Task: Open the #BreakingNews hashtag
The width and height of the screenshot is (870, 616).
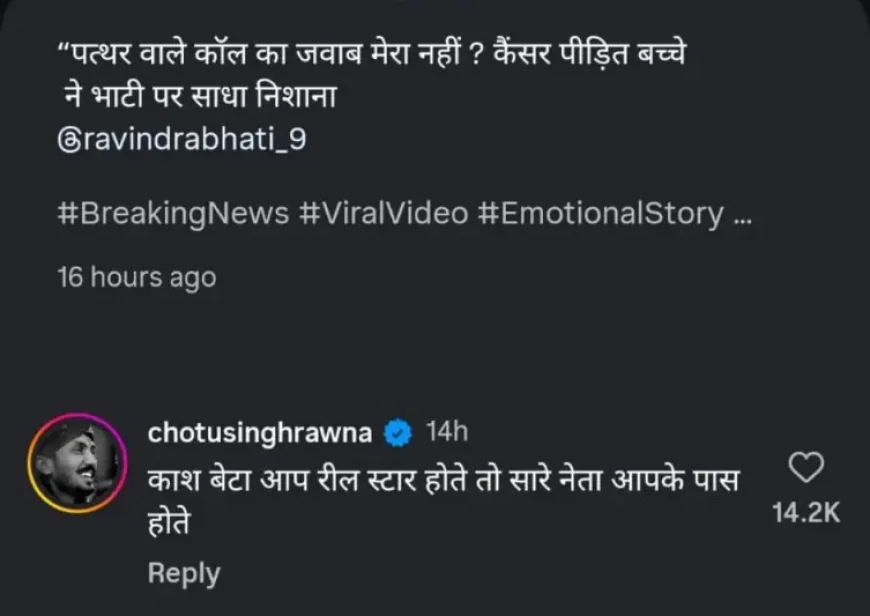Action: tap(172, 215)
